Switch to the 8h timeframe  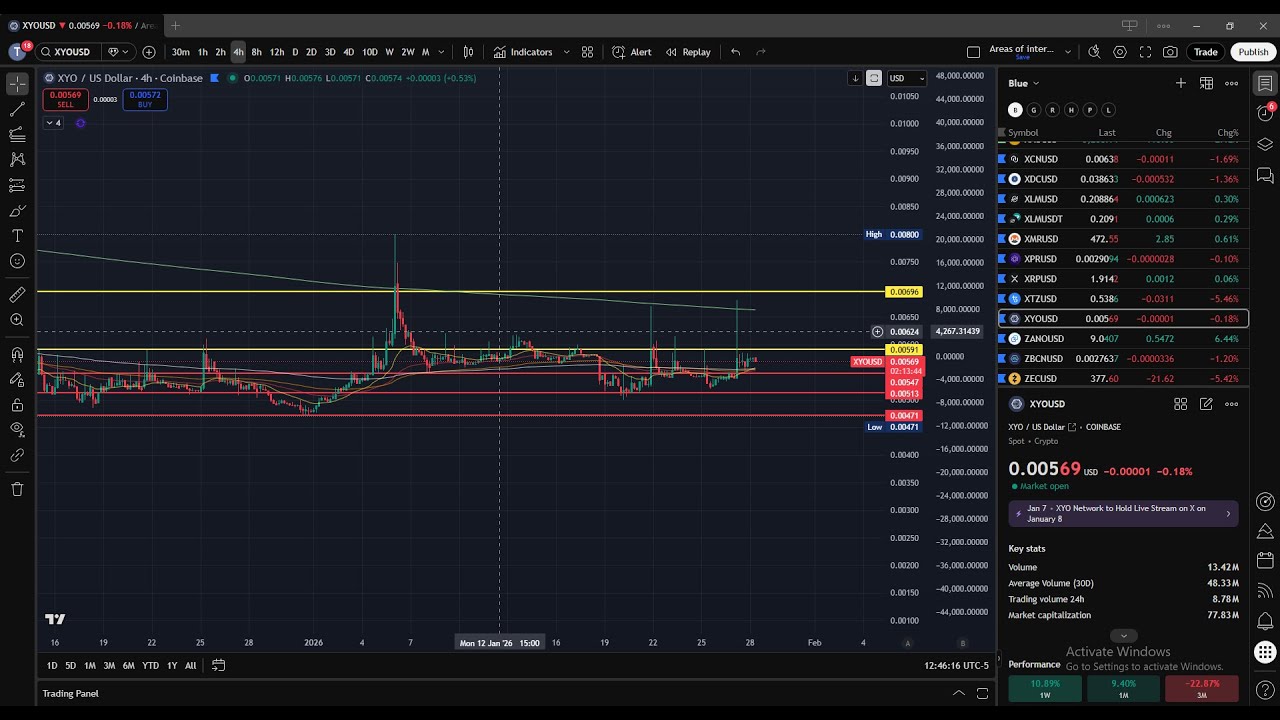click(256, 52)
